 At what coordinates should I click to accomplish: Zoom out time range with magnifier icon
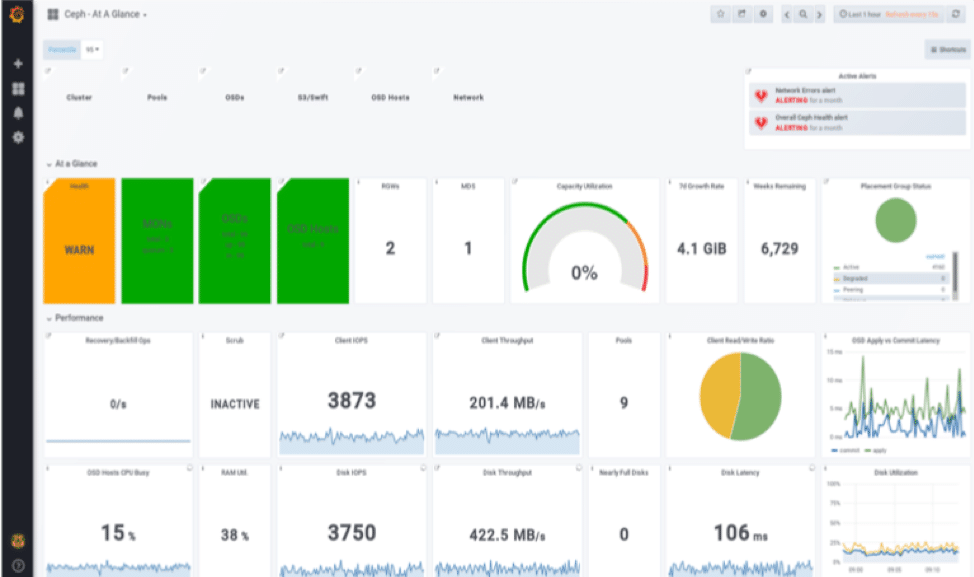click(803, 14)
